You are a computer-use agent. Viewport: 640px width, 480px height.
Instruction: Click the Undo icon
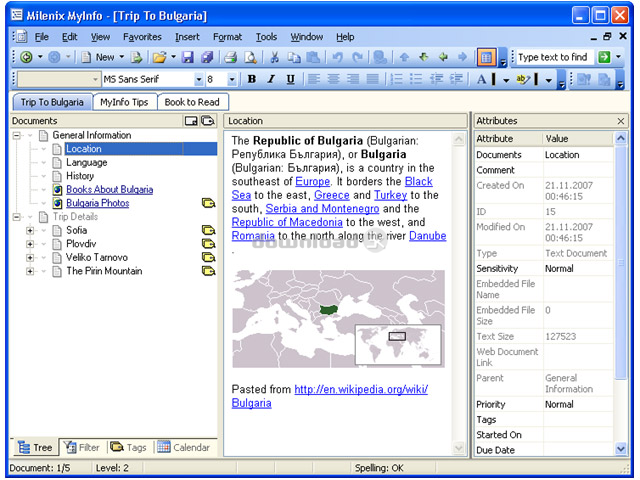click(x=338, y=57)
